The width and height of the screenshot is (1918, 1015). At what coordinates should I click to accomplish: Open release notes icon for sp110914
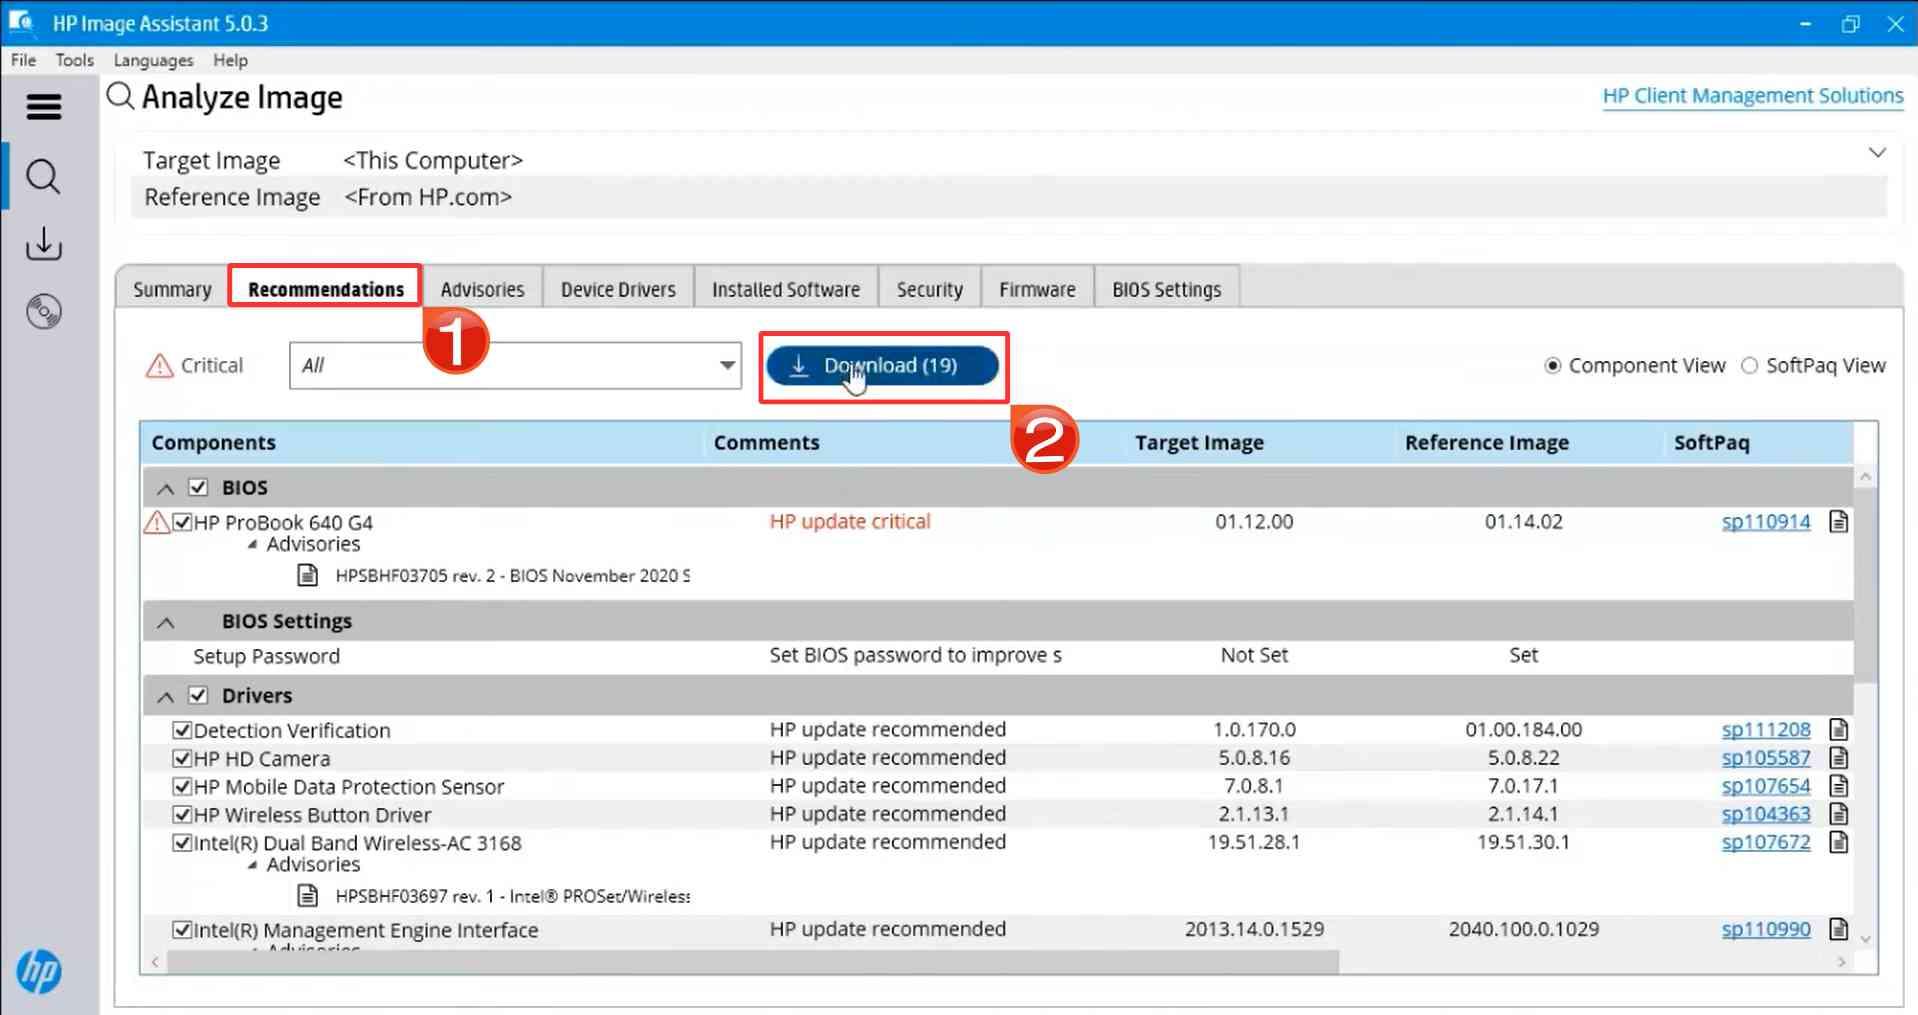click(x=1838, y=522)
